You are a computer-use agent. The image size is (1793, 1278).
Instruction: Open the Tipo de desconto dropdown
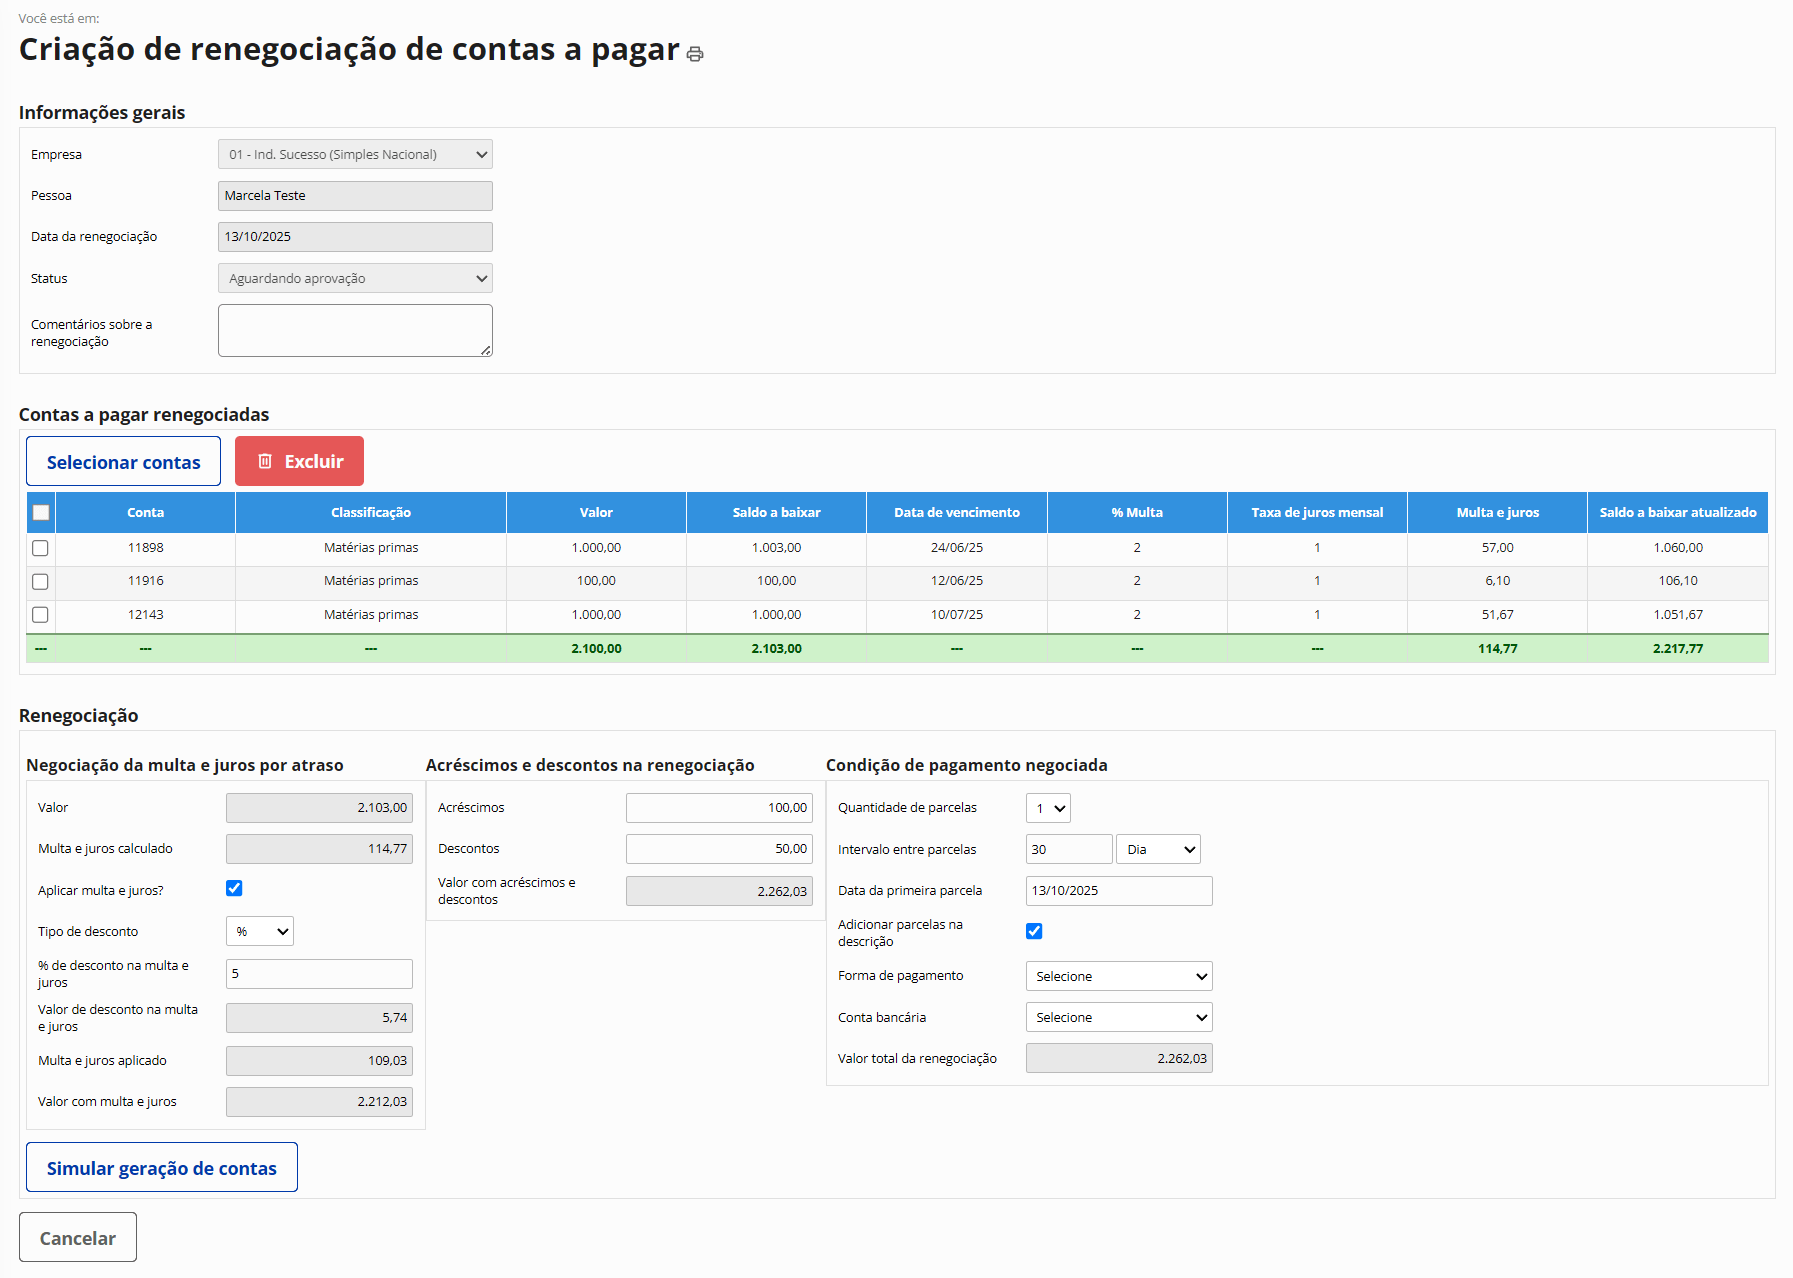click(x=260, y=931)
